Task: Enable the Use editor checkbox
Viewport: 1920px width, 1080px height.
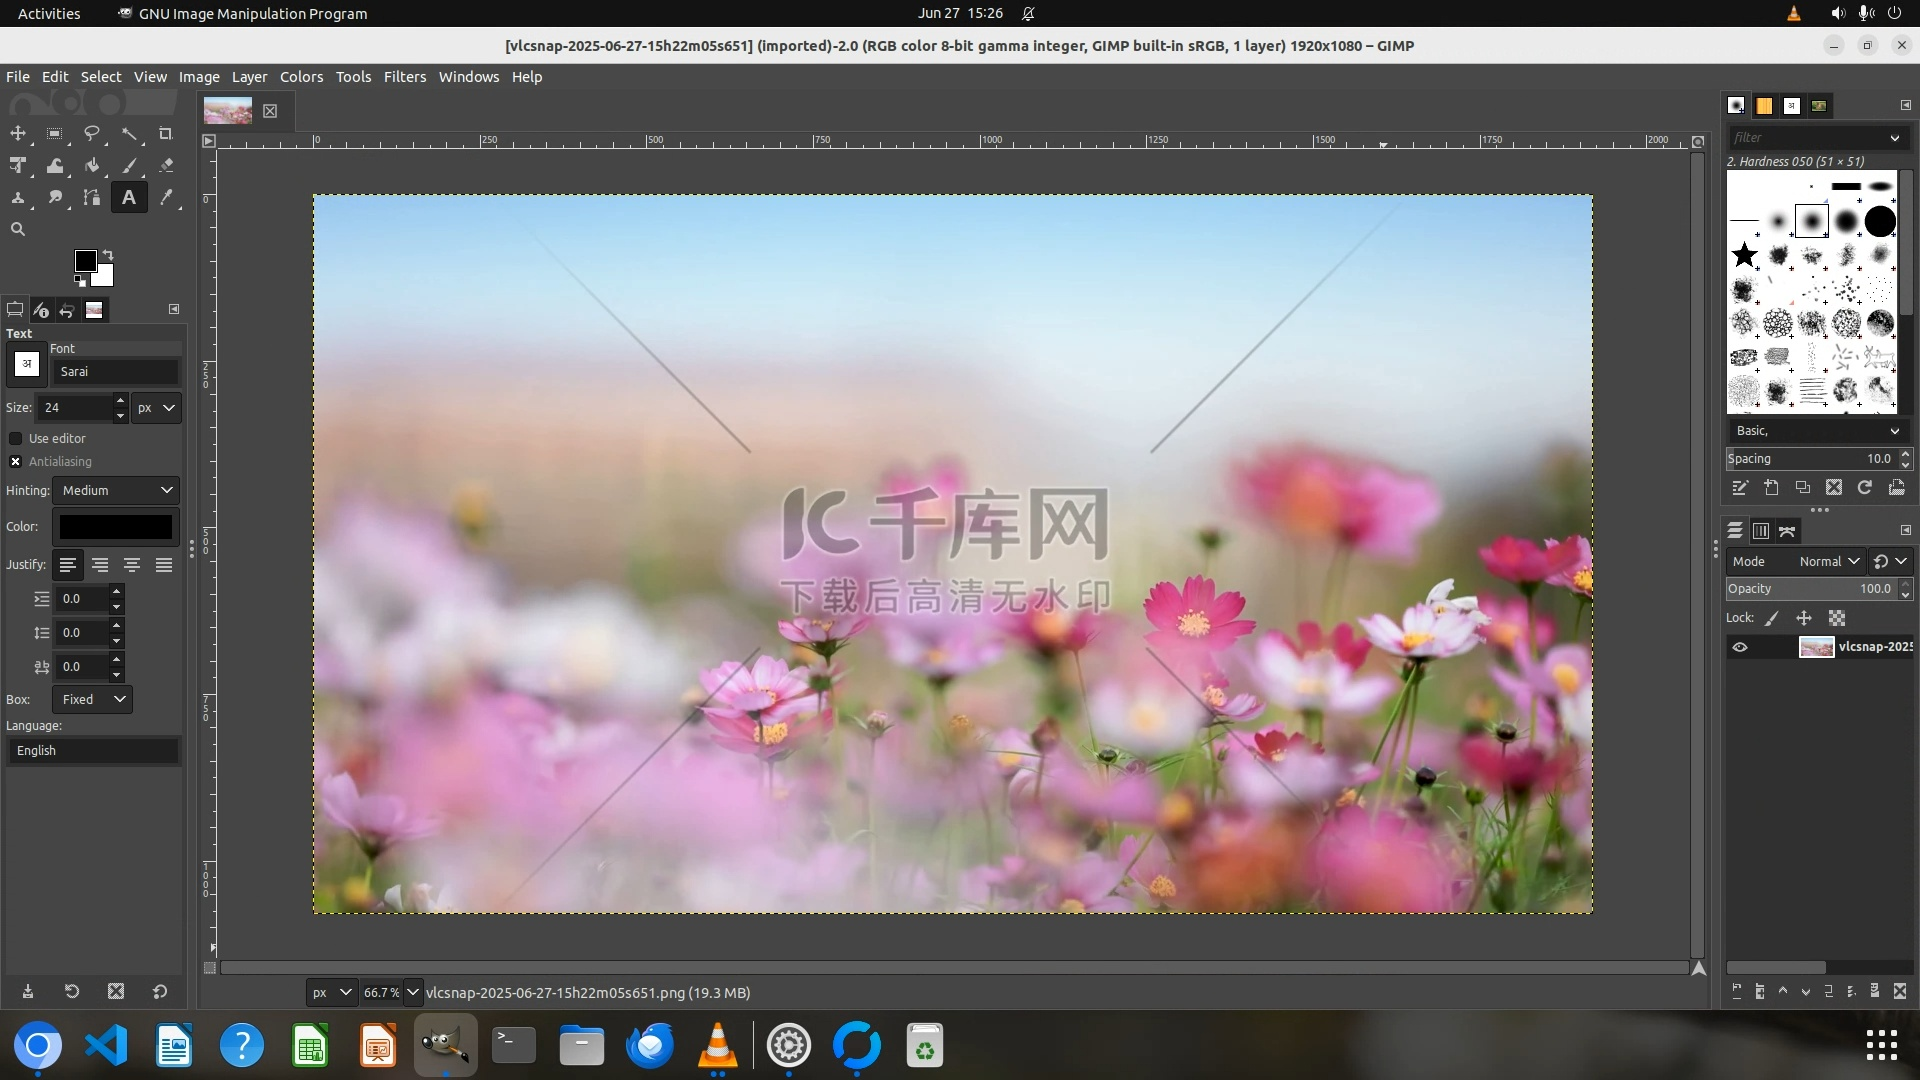Action: (16, 438)
